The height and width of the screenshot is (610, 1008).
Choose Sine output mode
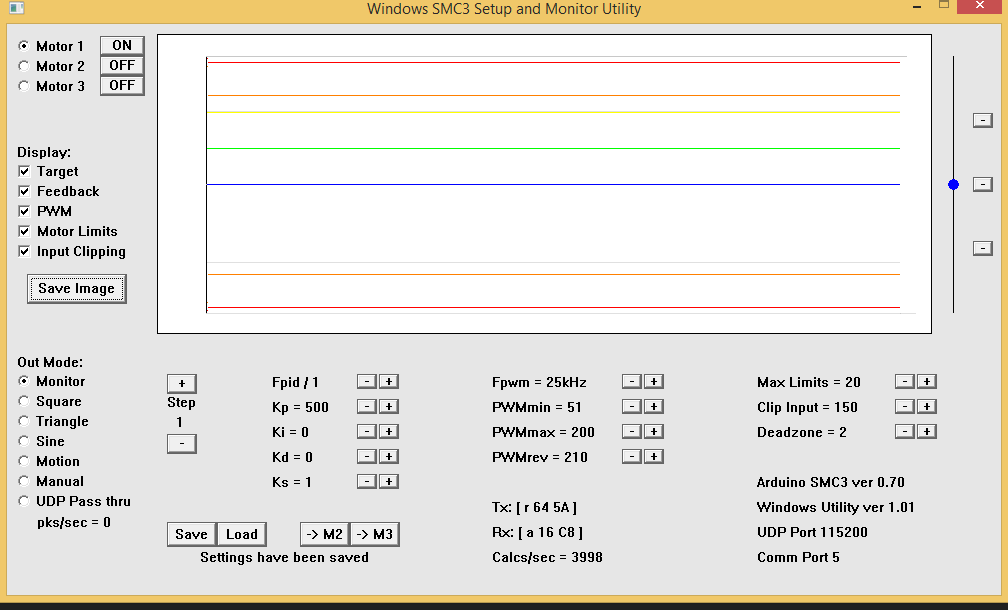tap(24, 441)
